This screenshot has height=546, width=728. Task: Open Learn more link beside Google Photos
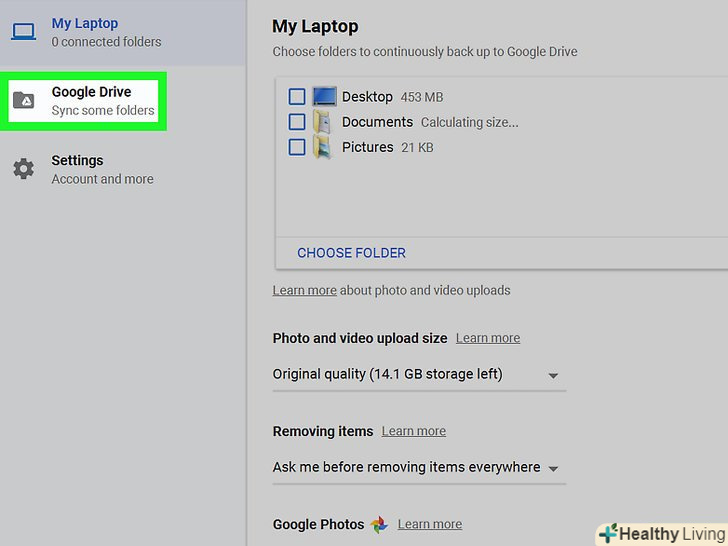(x=430, y=524)
